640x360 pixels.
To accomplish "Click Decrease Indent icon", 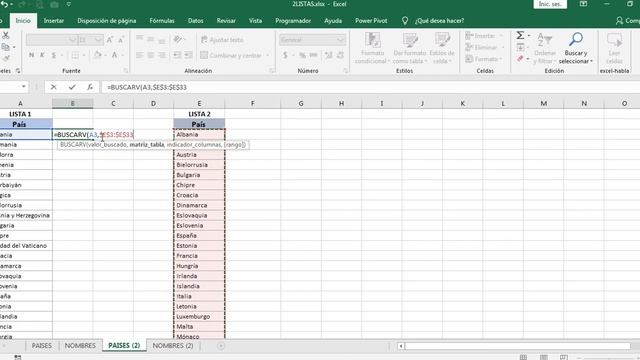I will tap(177, 55).
